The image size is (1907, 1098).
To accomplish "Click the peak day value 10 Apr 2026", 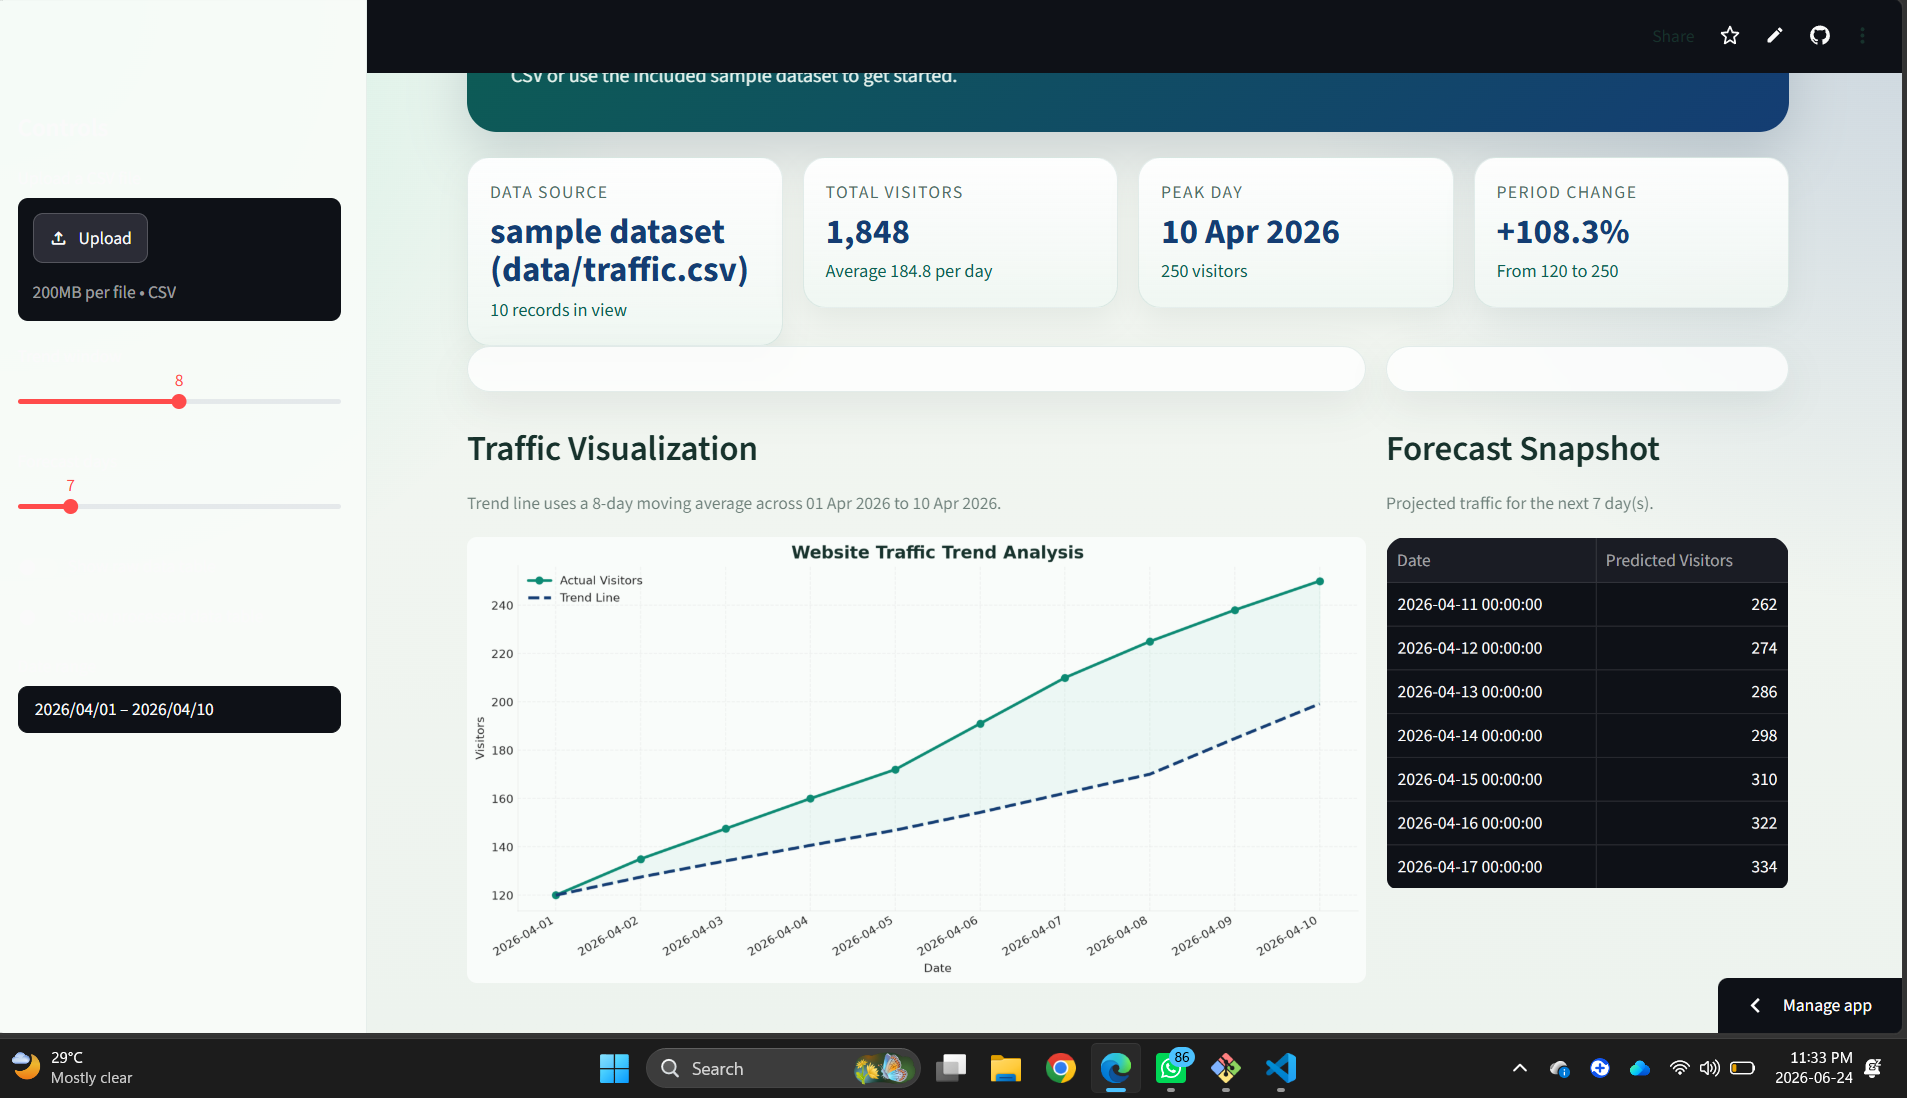I will [1250, 232].
